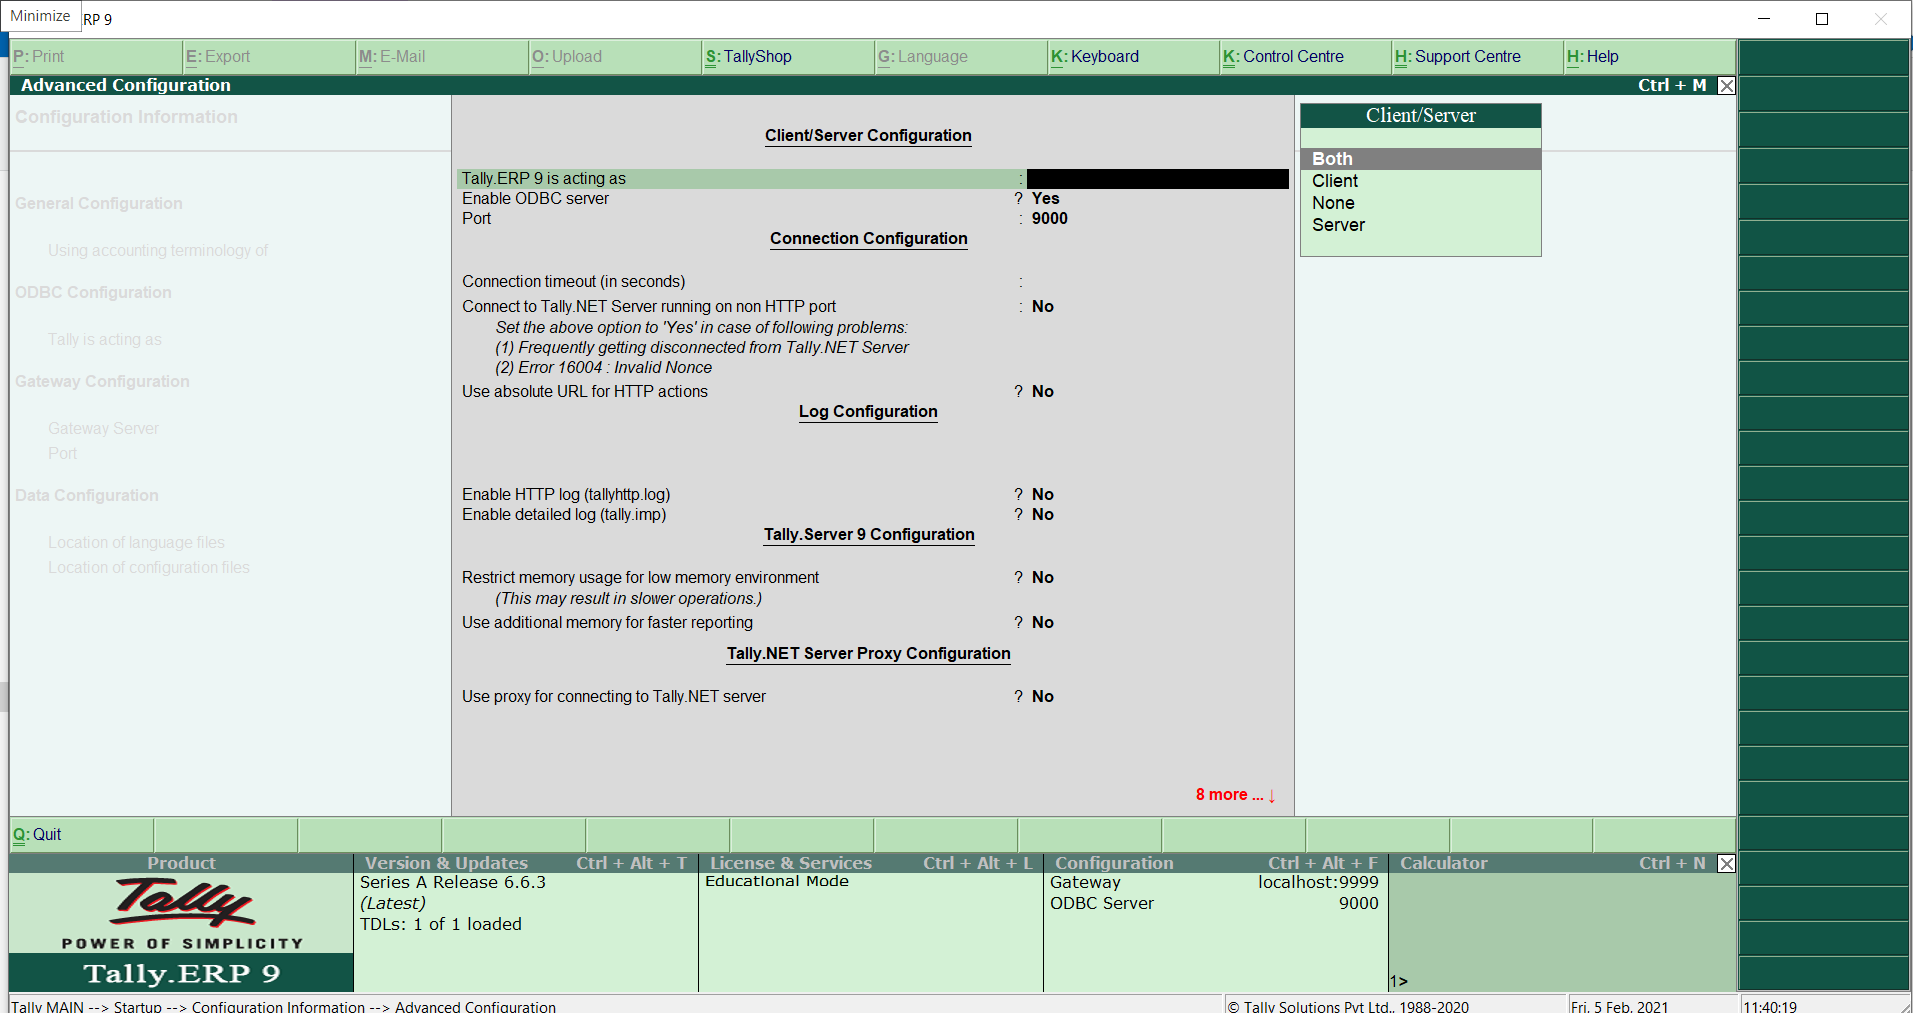Click the Tally.ERP 9 is acting as field
This screenshot has width=1913, height=1013.
(x=1157, y=179)
